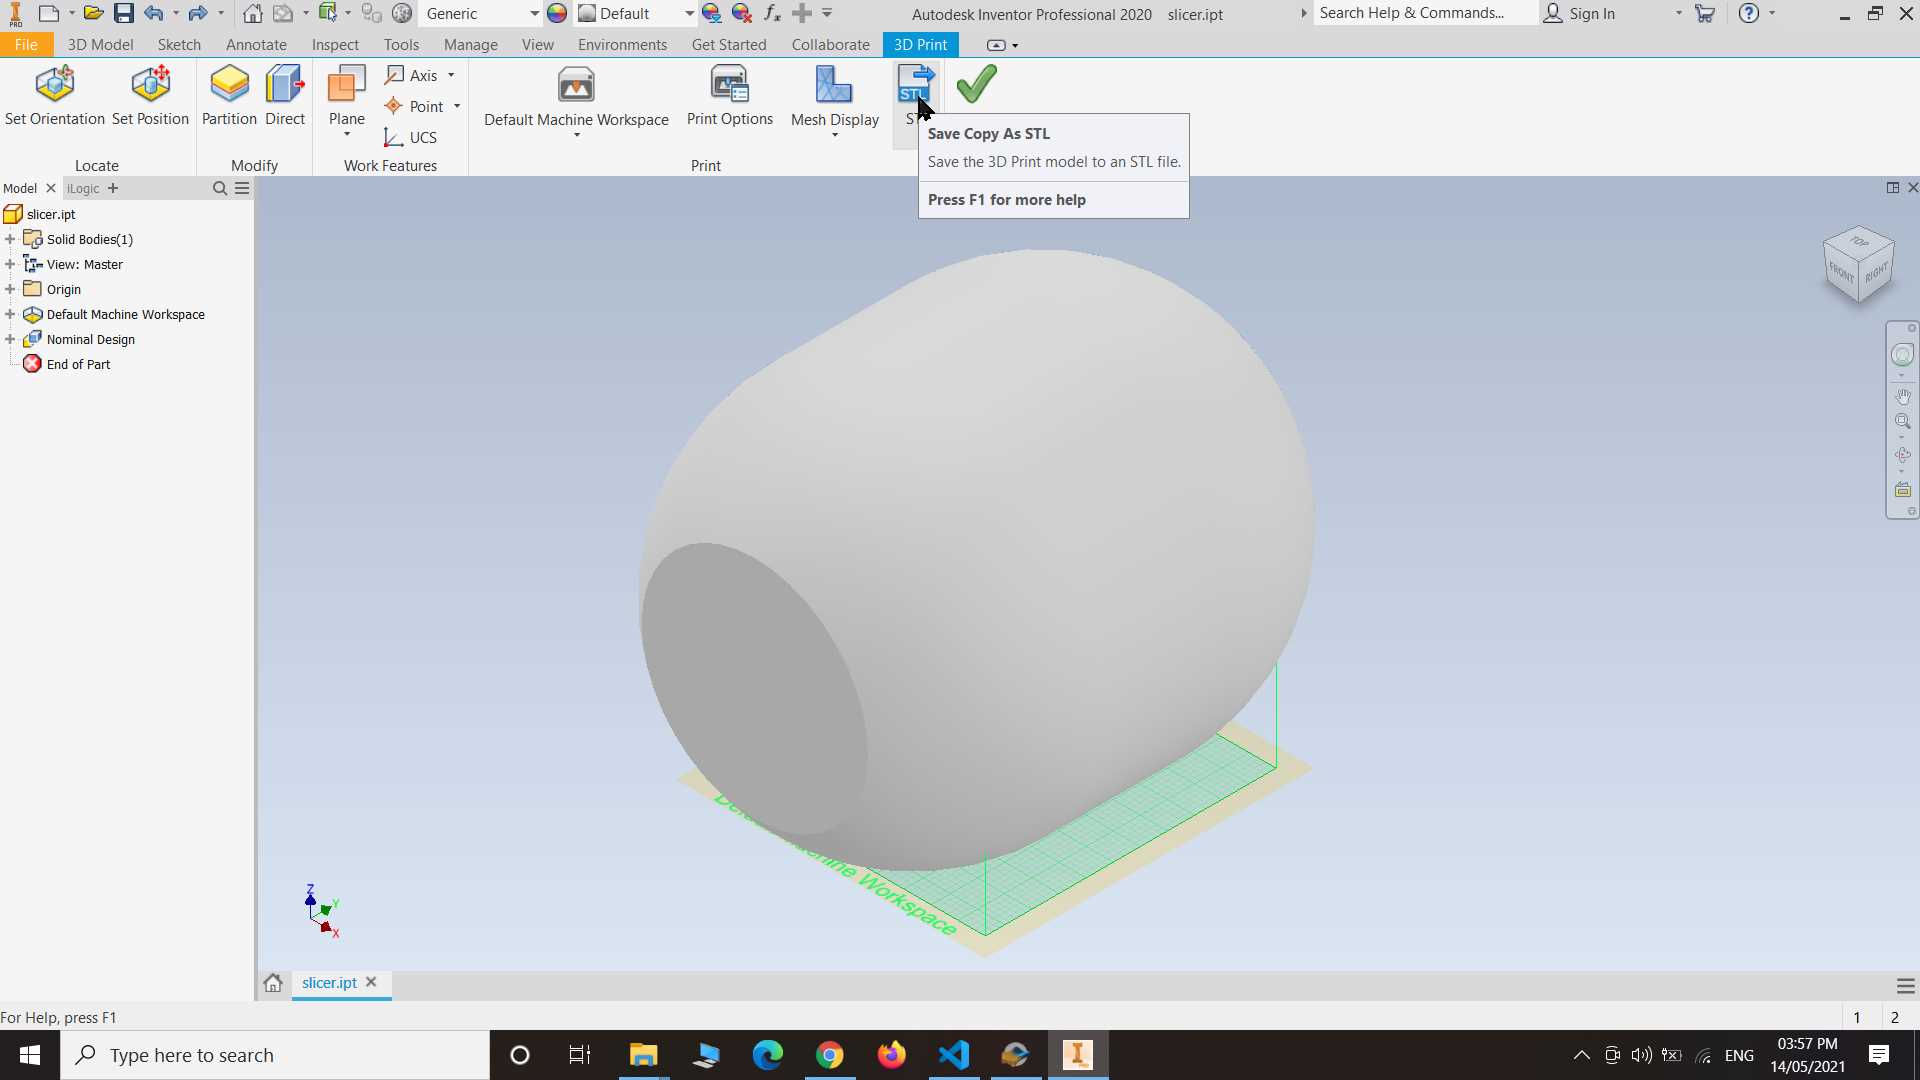Open the Tools ribbon tab

coord(401,45)
